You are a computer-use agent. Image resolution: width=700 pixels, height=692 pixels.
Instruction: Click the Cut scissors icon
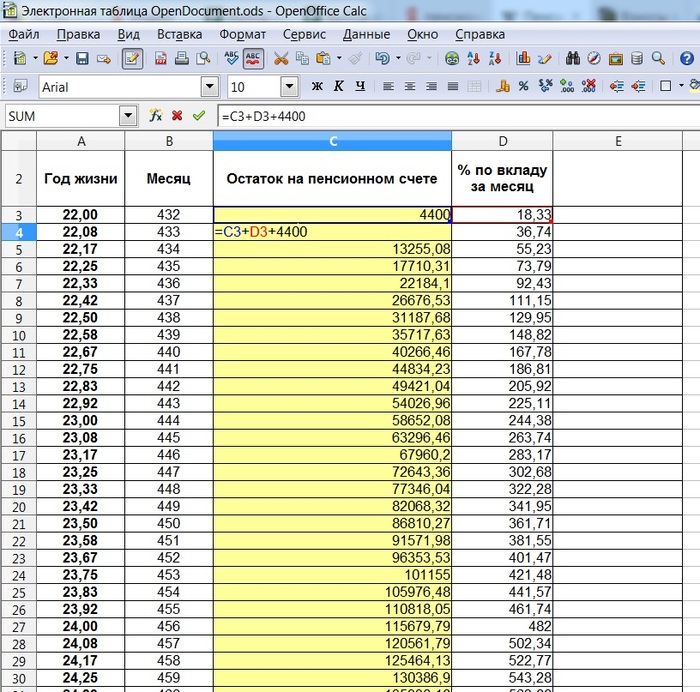point(281,59)
